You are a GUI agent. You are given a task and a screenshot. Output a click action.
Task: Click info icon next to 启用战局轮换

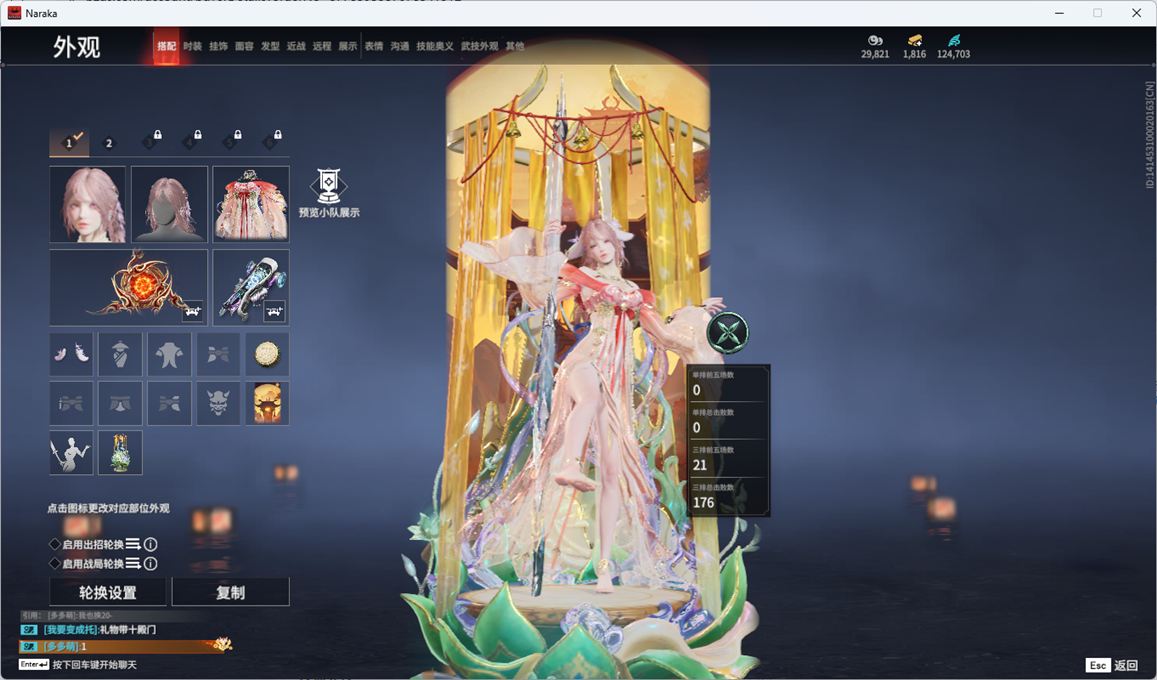[151, 563]
